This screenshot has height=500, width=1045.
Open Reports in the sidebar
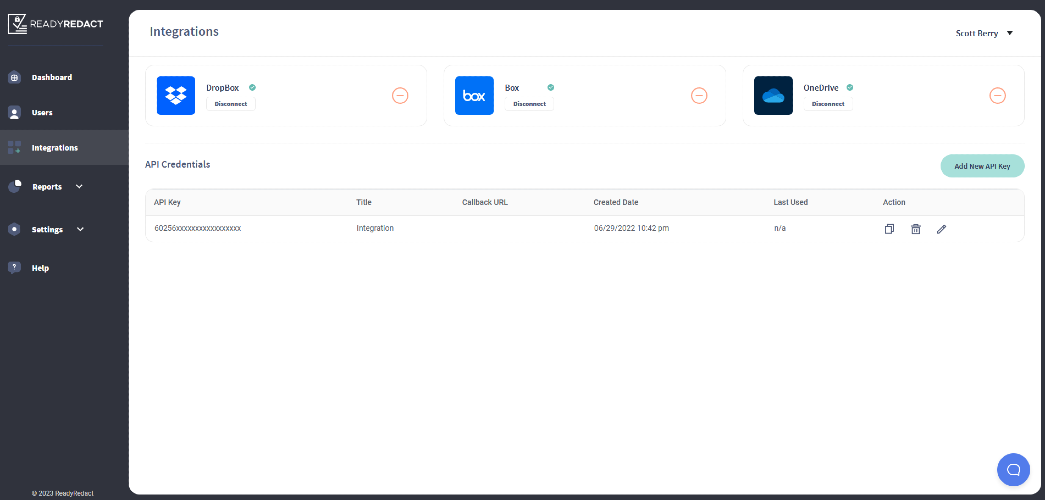[47, 187]
